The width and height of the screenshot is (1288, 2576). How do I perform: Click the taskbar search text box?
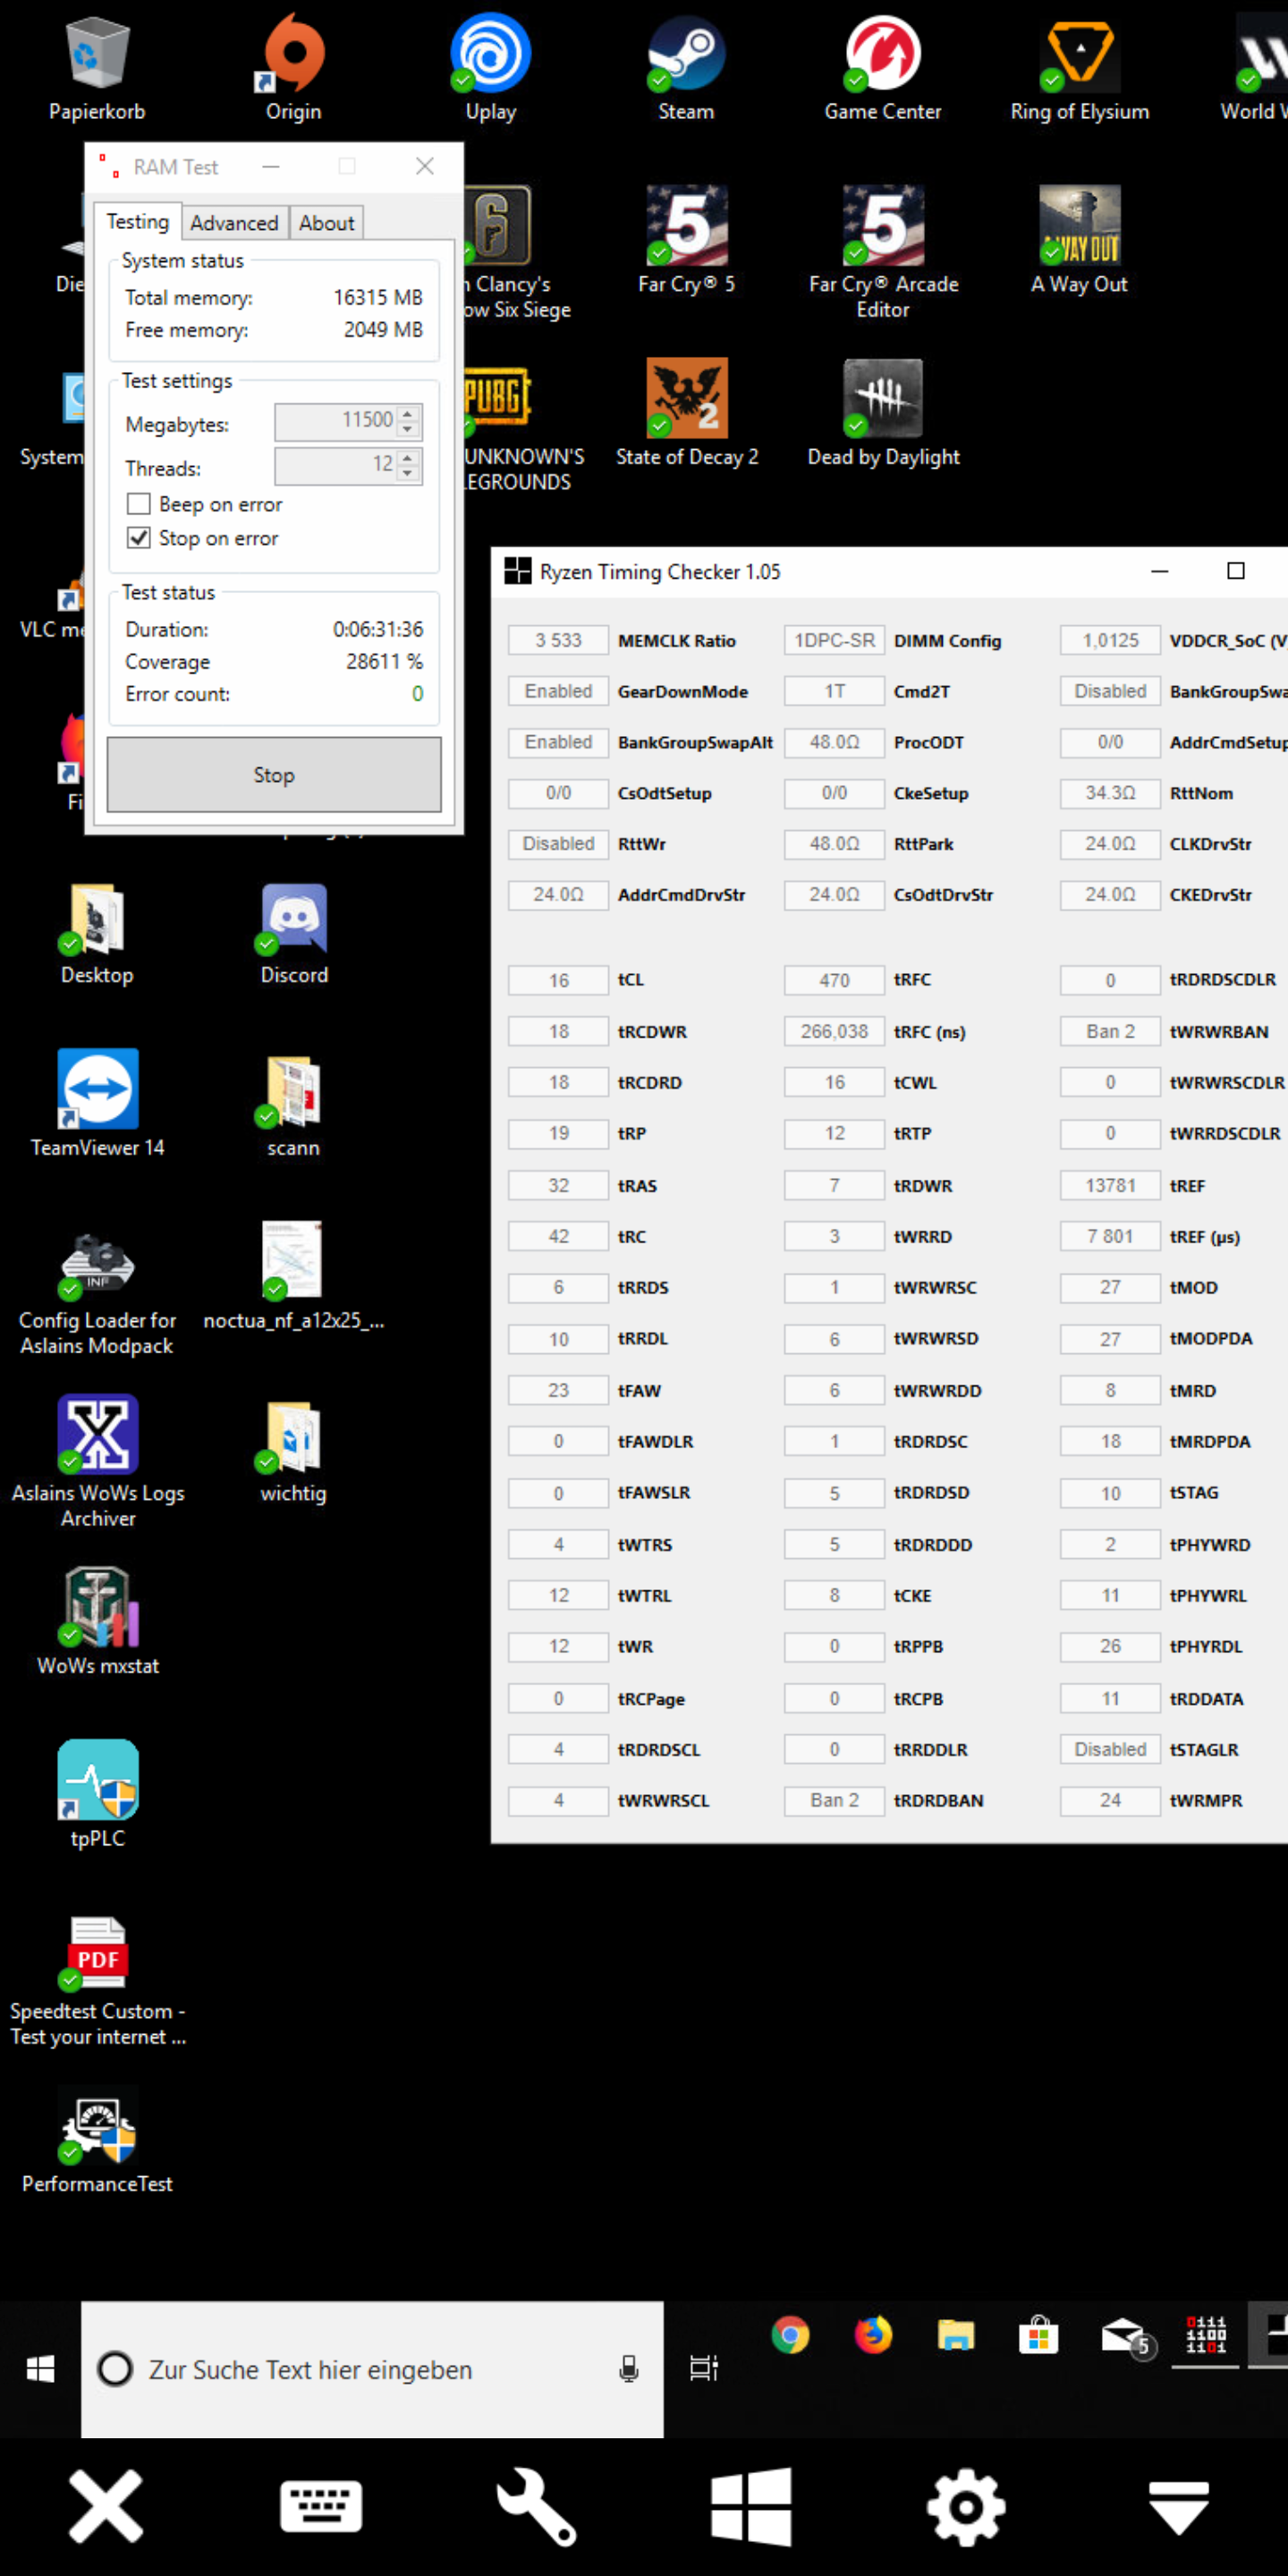[372, 2368]
